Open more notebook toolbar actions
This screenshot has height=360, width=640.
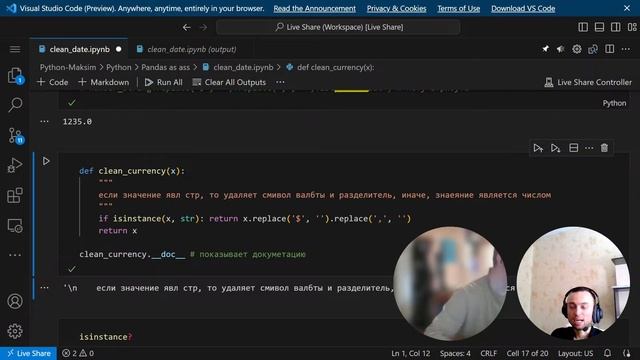tap(280, 82)
